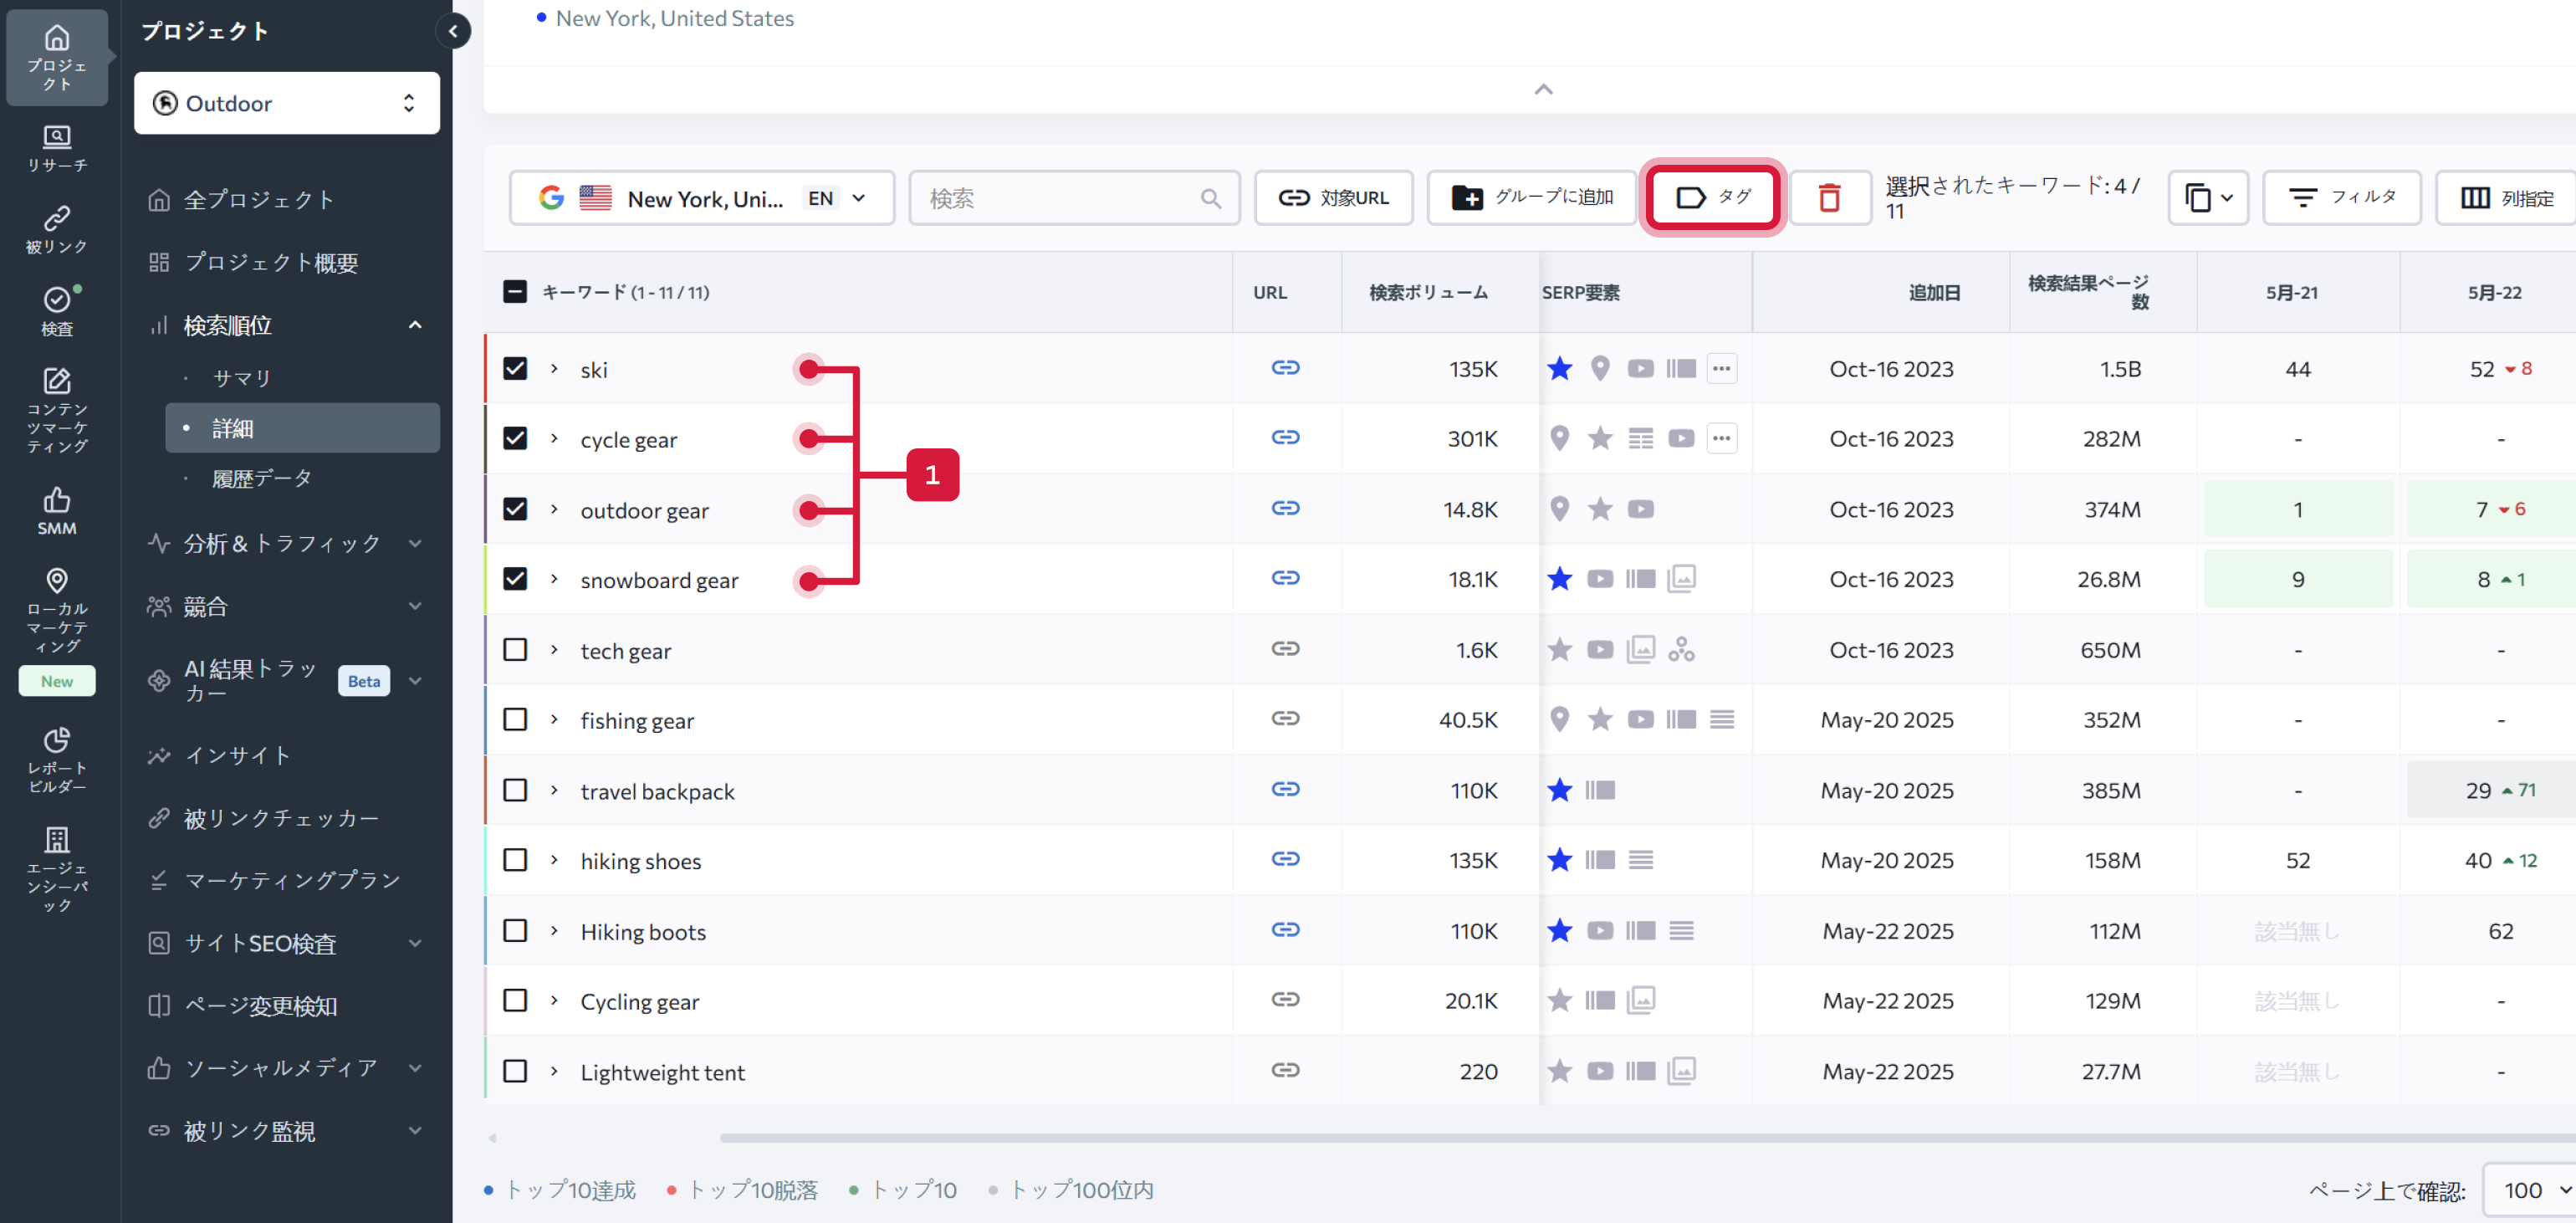Click the 対象URL button
The width and height of the screenshot is (2576, 1223).
tap(1333, 198)
